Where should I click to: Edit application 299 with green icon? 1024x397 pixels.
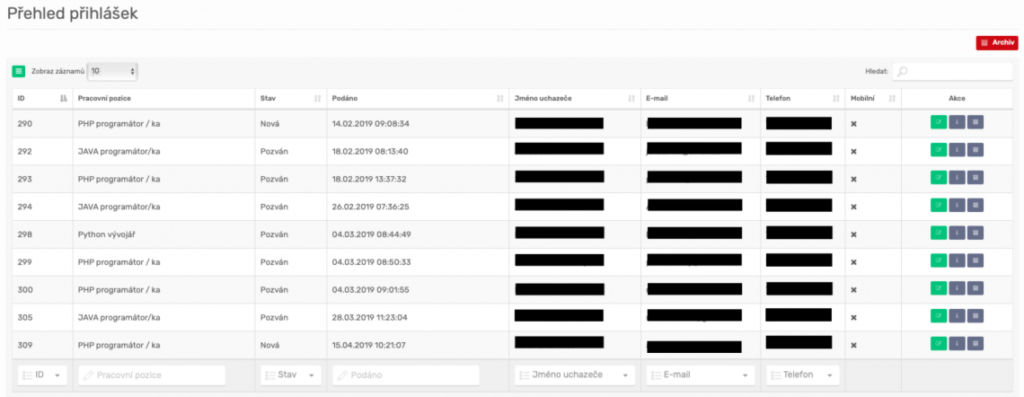point(938,261)
